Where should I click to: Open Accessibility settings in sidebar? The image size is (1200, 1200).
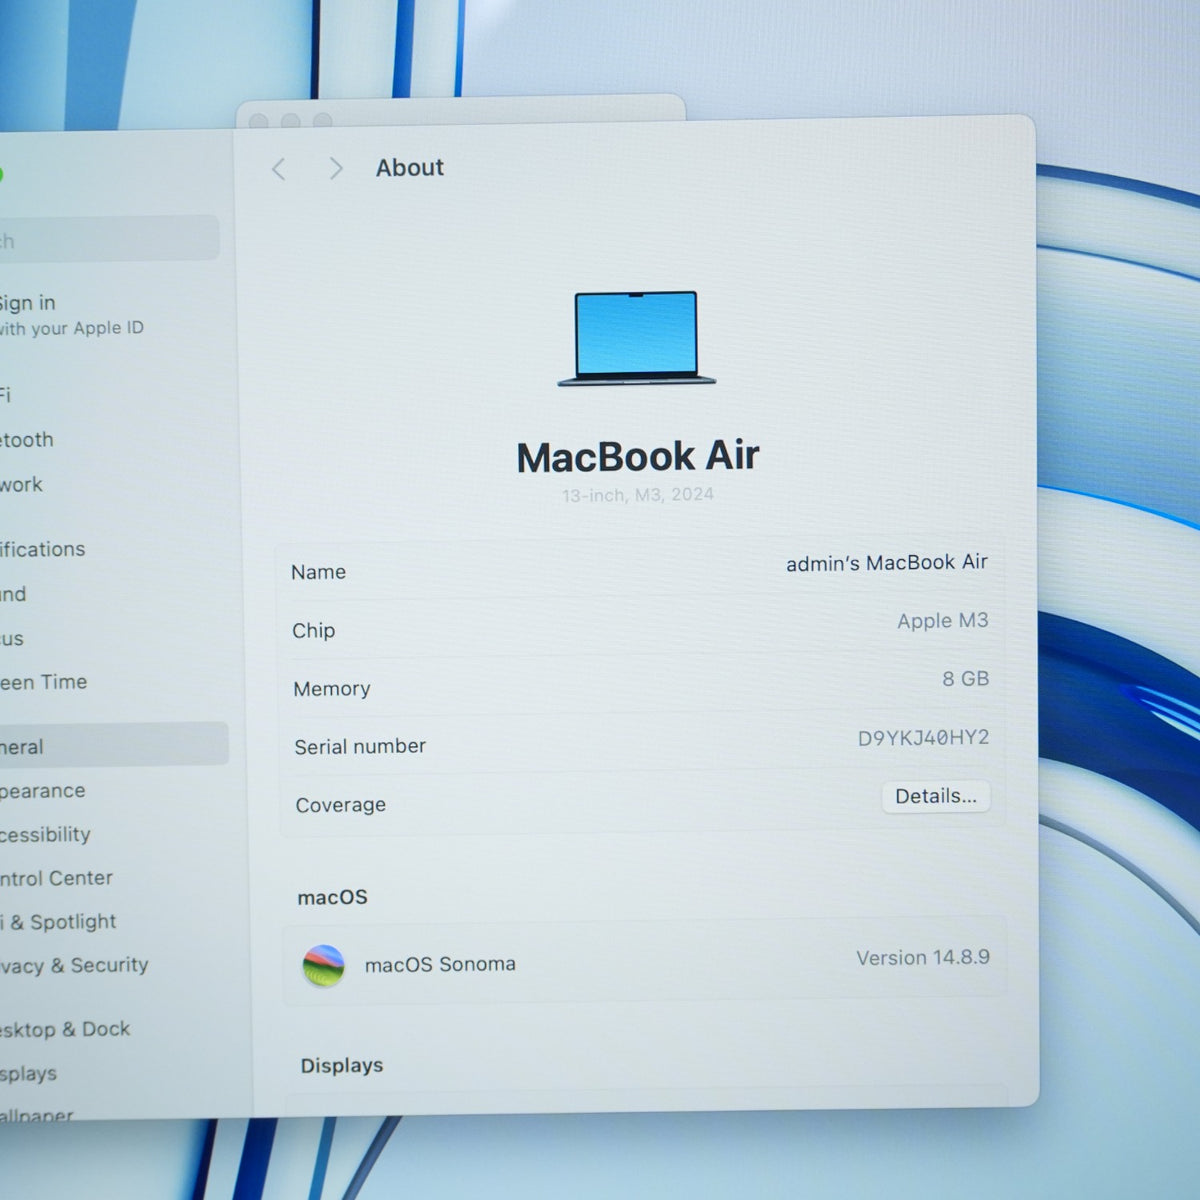[45, 834]
